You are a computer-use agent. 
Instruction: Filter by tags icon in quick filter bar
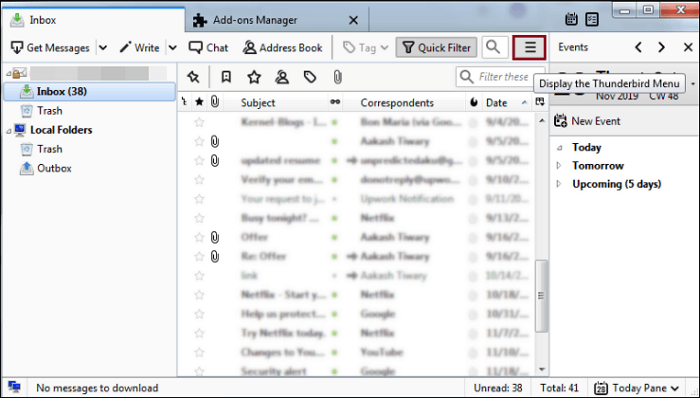[310, 77]
